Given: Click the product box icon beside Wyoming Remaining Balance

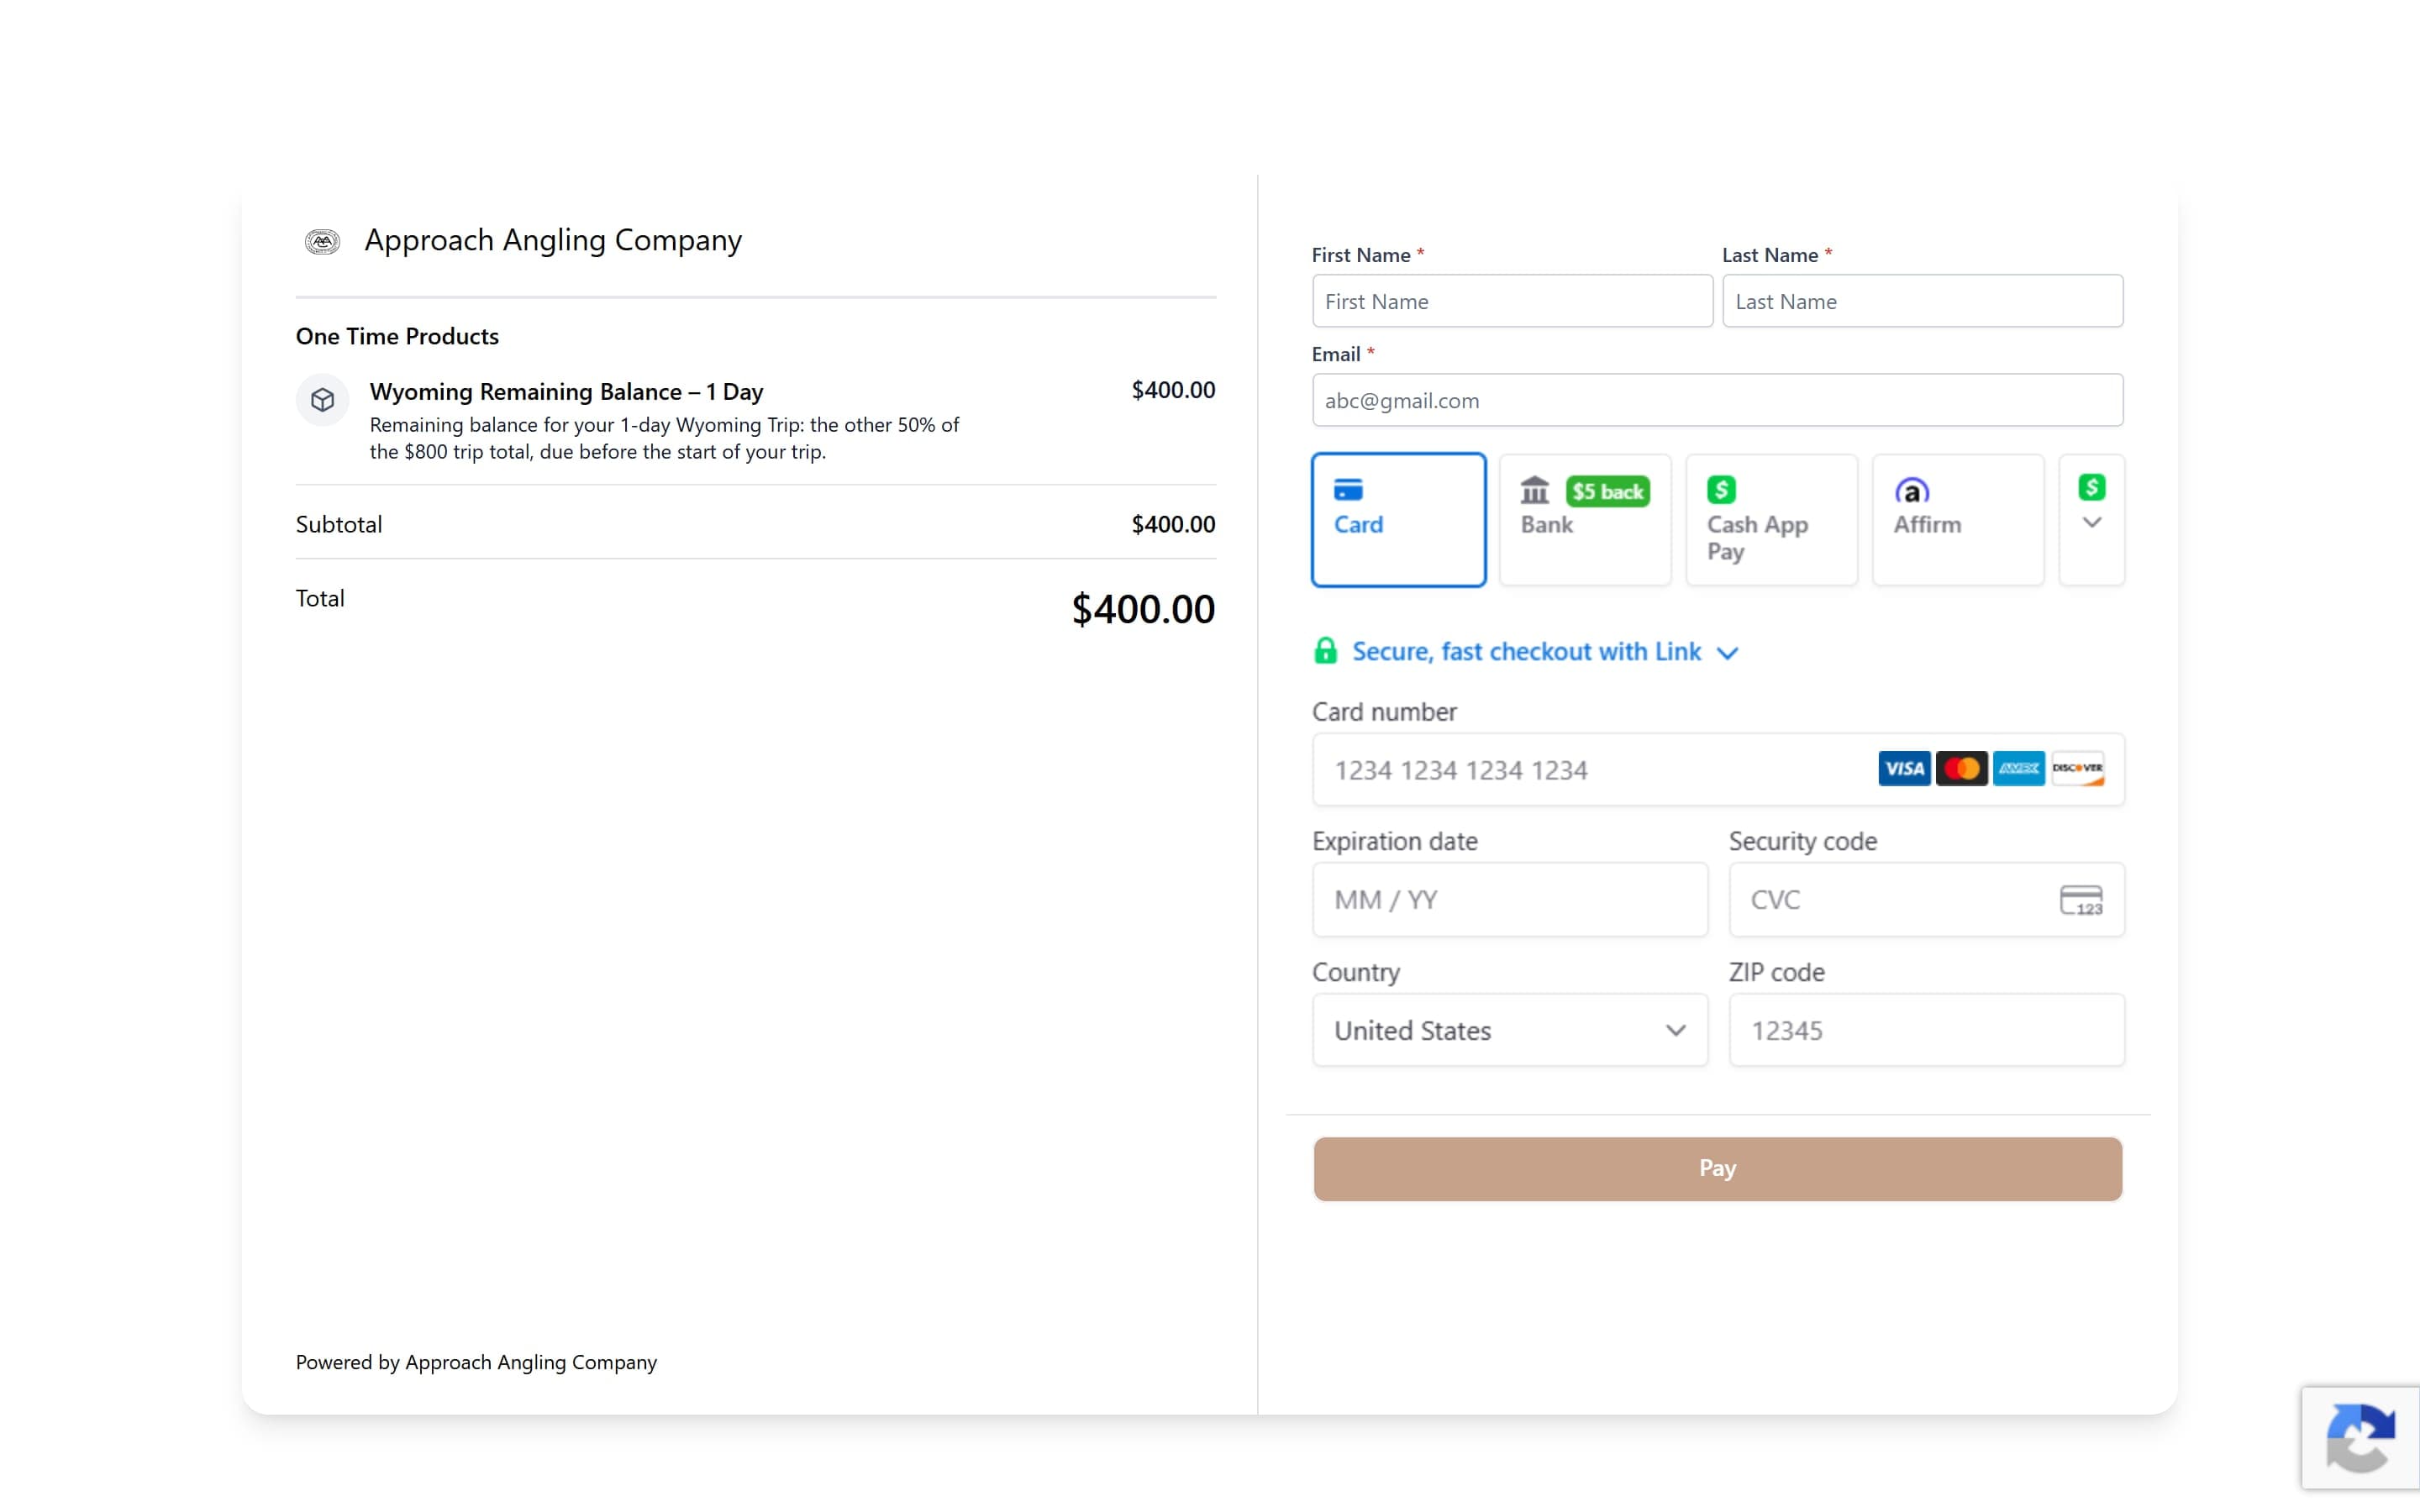Looking at the screenshot, I should [x=322, y=400].
